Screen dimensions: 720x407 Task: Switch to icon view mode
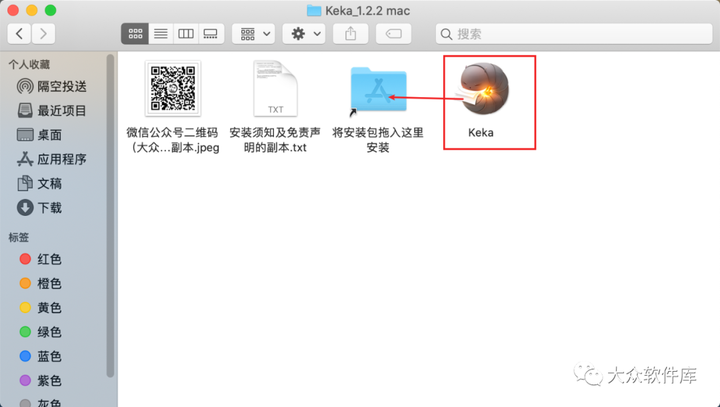pos(135,34)
